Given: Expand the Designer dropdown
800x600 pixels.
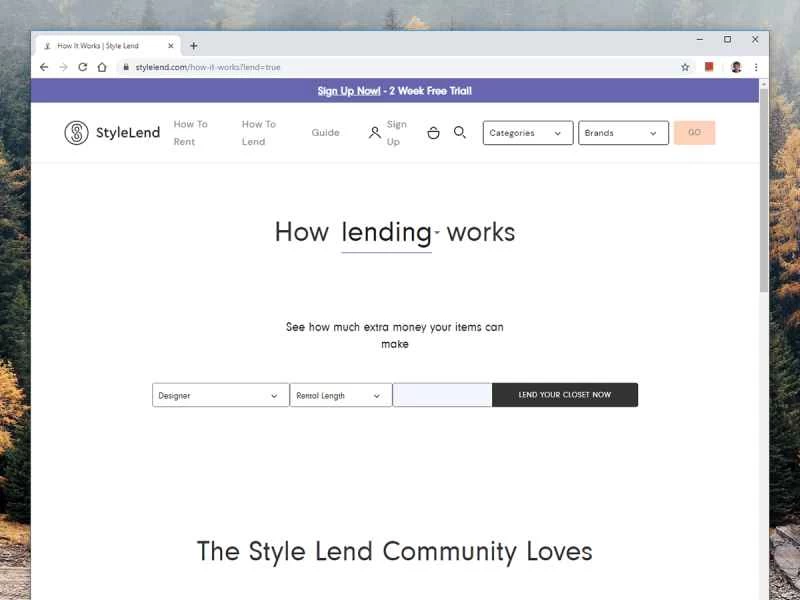Looking at the screenshot, I should pos(219,395).
